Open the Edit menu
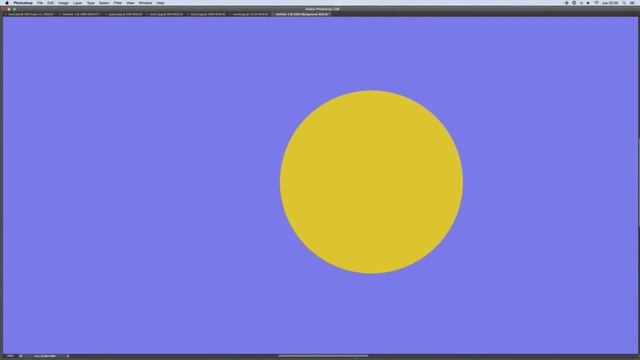Screen dimensions: 640x360 pos(51,3)
